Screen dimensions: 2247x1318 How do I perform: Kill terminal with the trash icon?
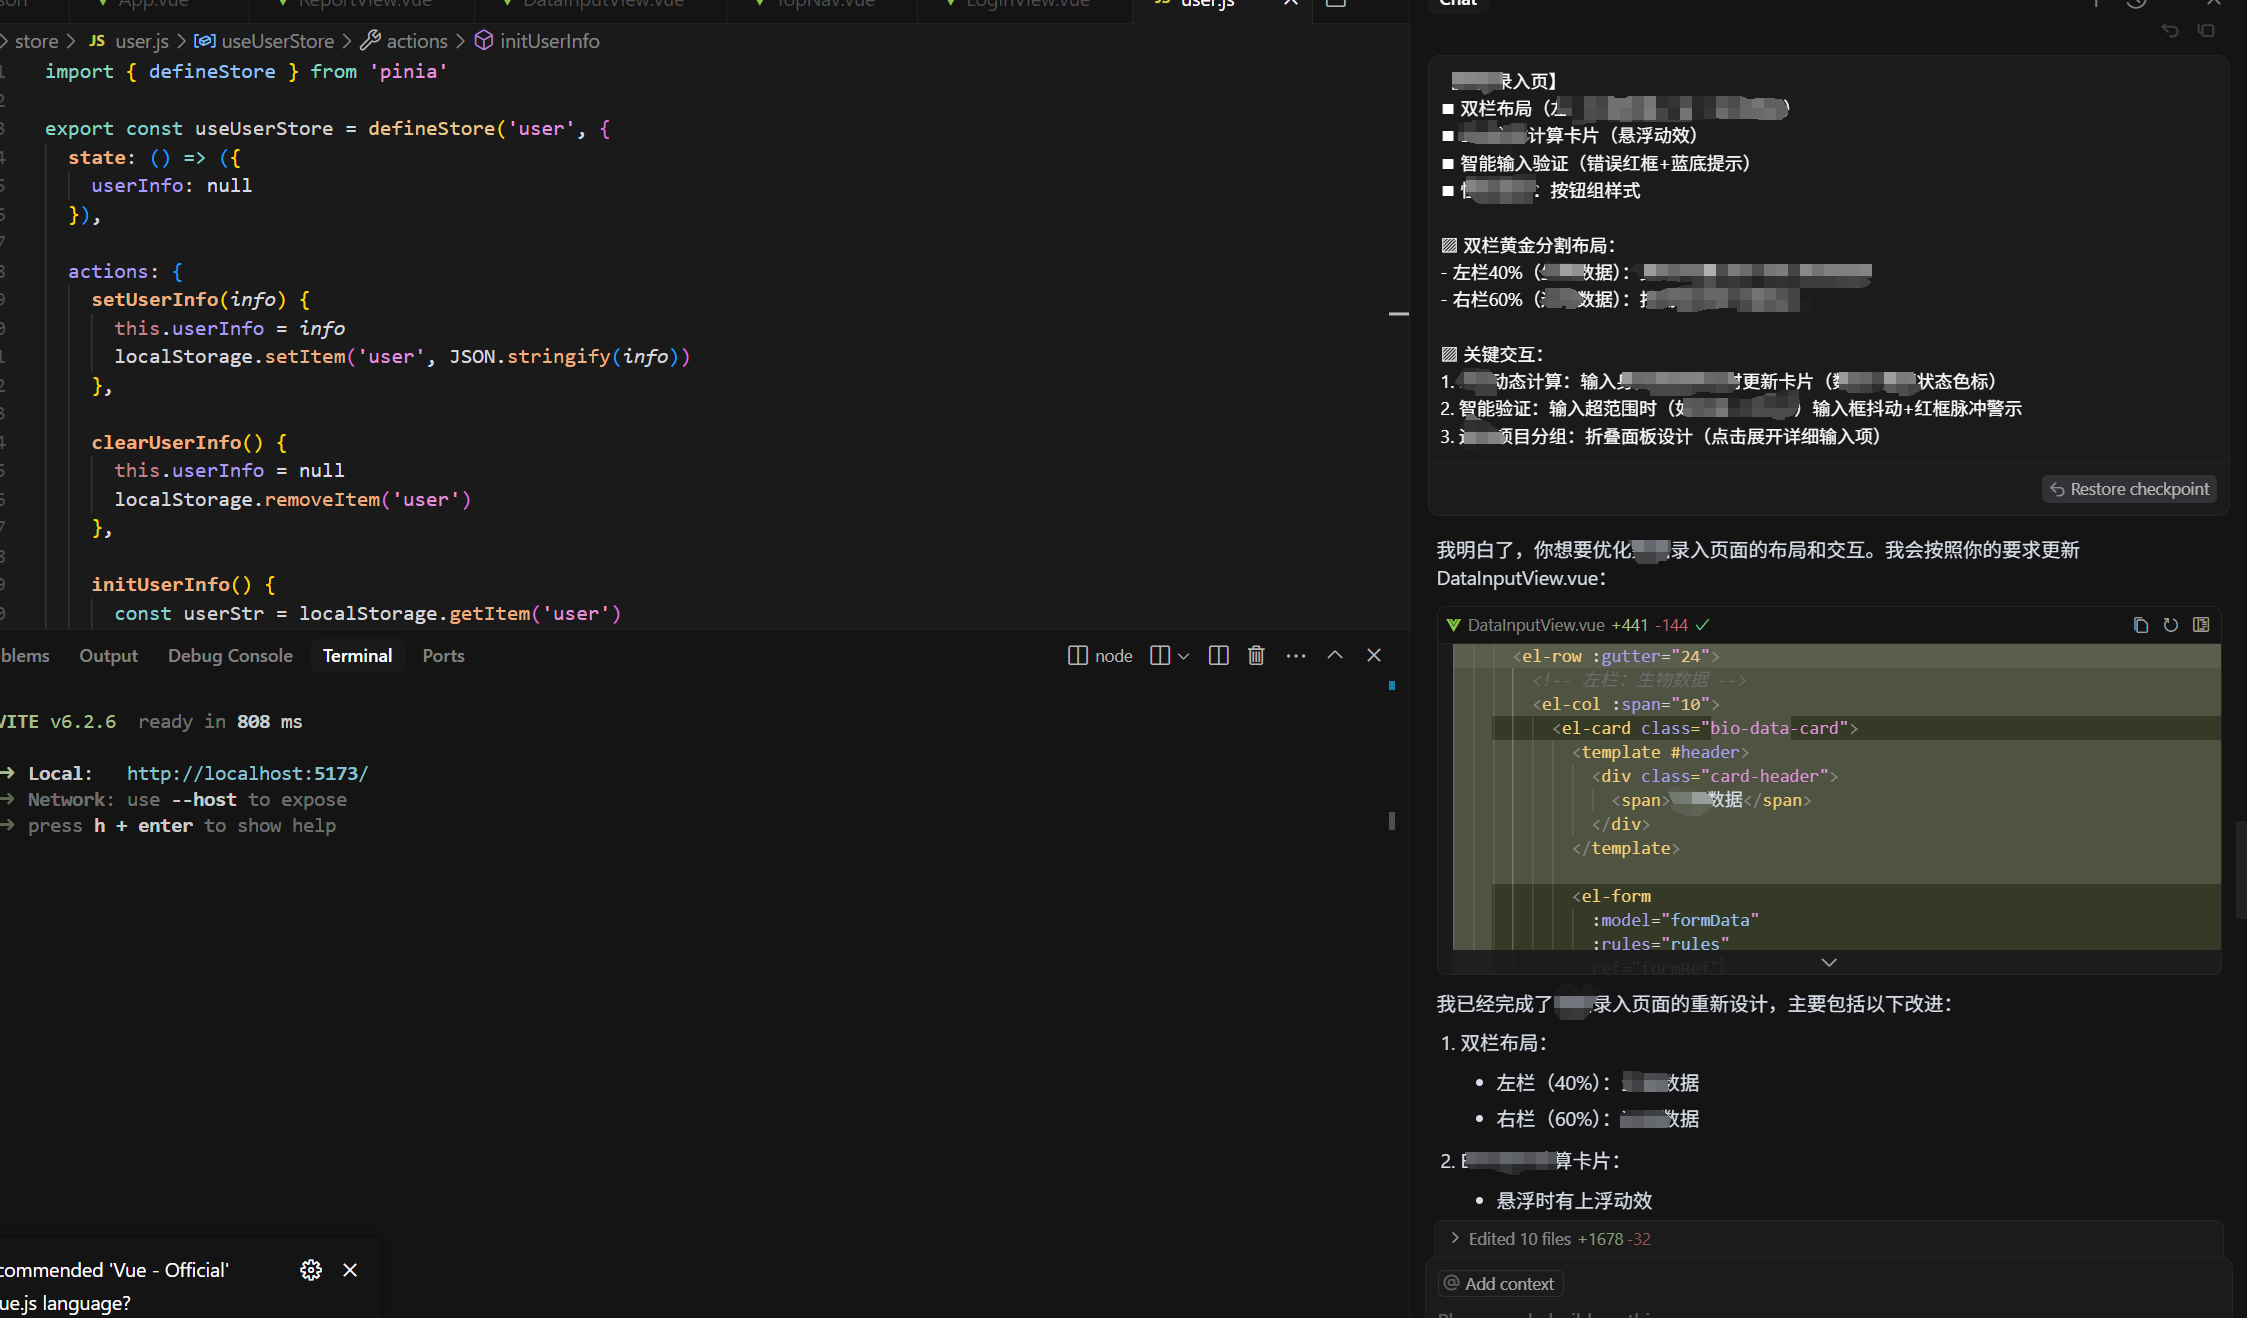pos(1256,656)
